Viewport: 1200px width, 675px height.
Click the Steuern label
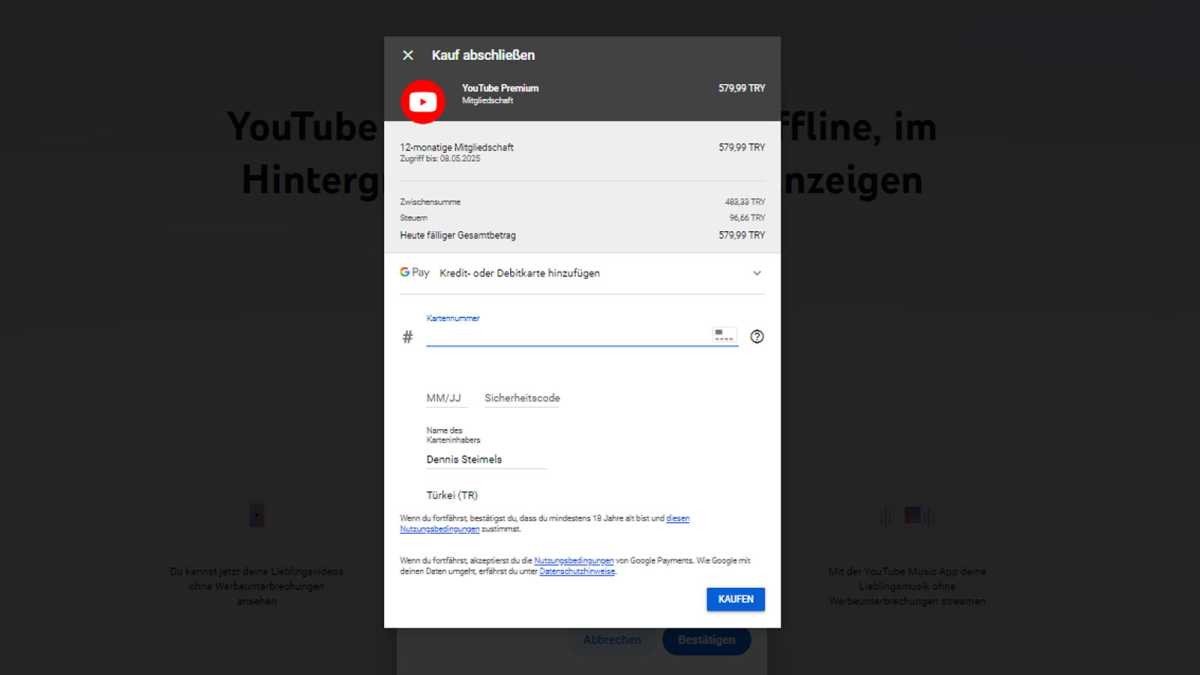pos(414,217)
